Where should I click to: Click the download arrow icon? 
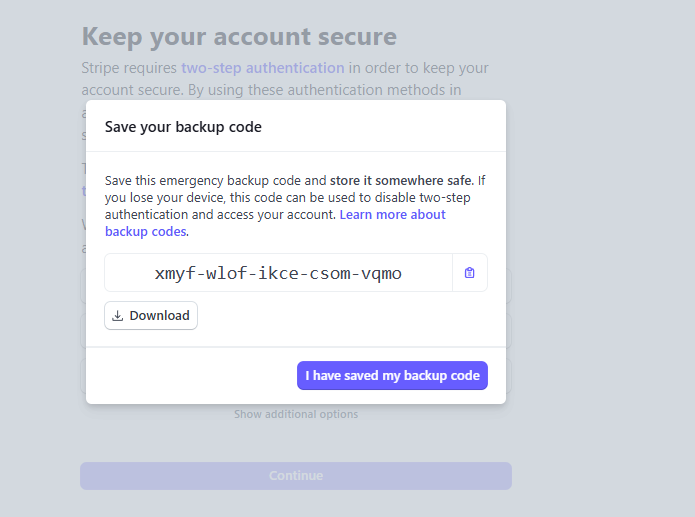point(118,316)
